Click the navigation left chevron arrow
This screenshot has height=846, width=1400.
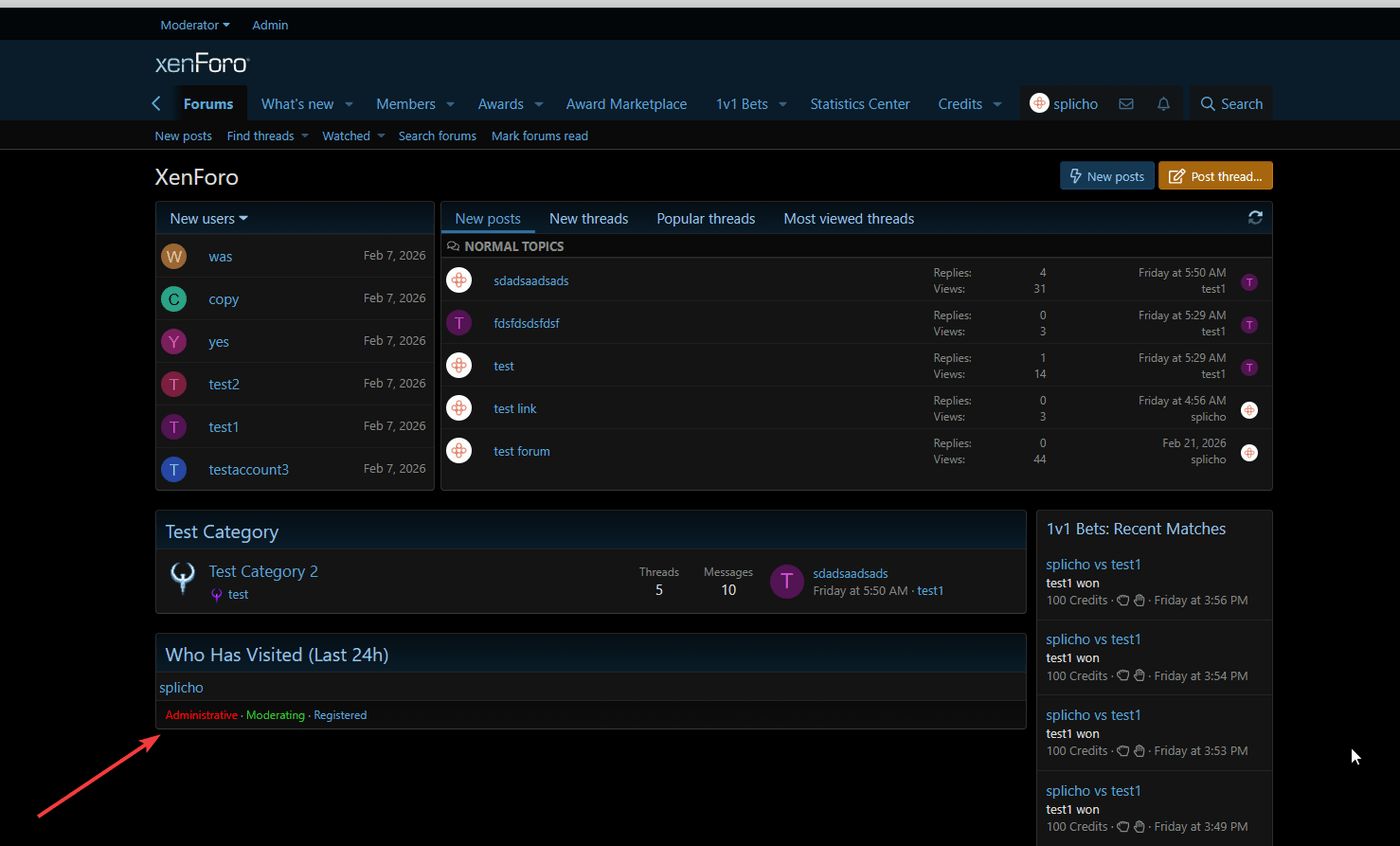[156, 104]
